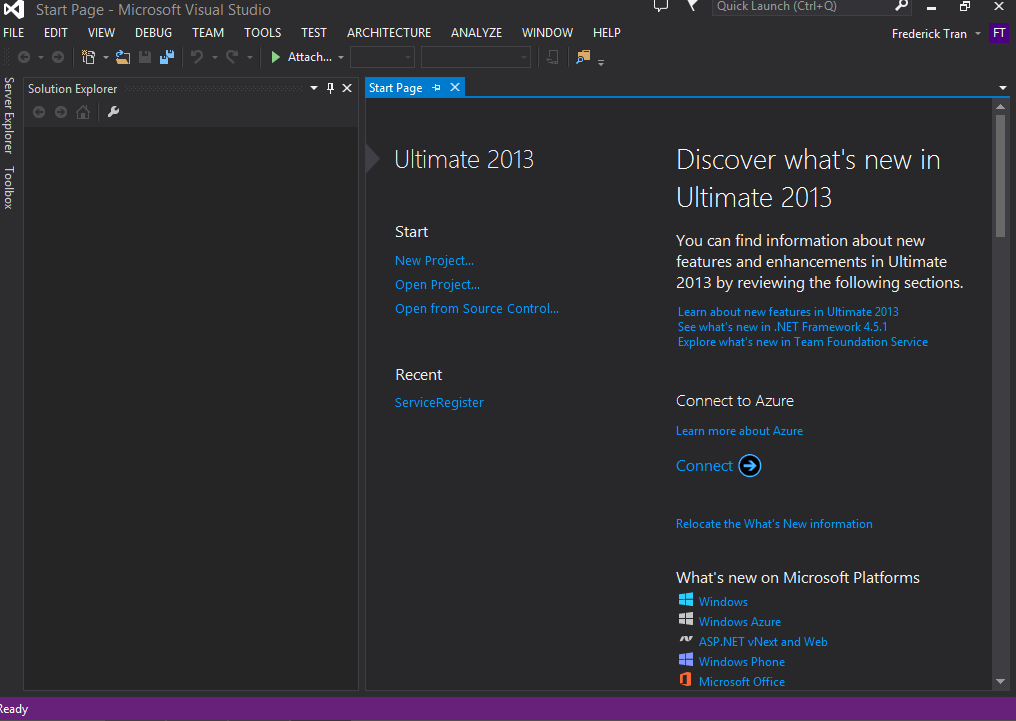Screen dimensions: 1016x721
Task: Click the FT account avatar
Action: click(x=999, y=34)
